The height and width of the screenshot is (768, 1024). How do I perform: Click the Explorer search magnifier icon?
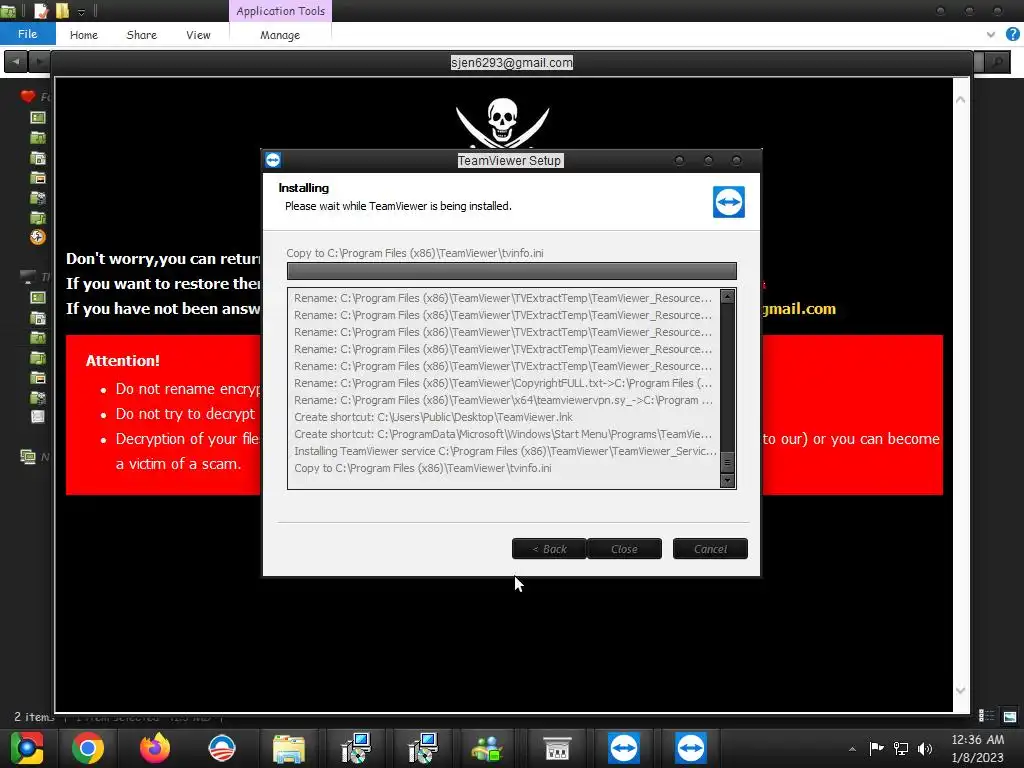pyautogui.click(x=997, y=62)
